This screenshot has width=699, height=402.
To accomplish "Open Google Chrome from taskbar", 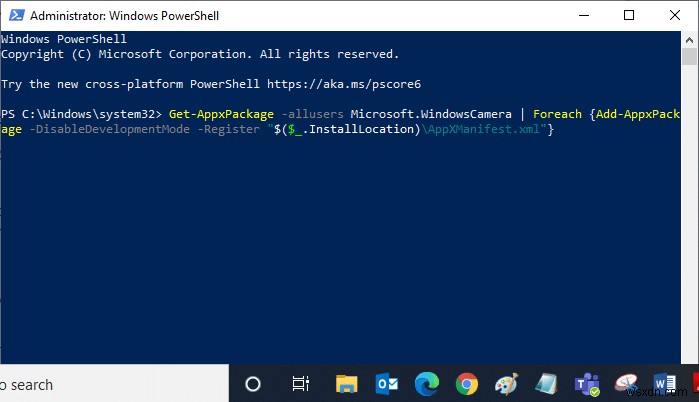I will (467, 384).
